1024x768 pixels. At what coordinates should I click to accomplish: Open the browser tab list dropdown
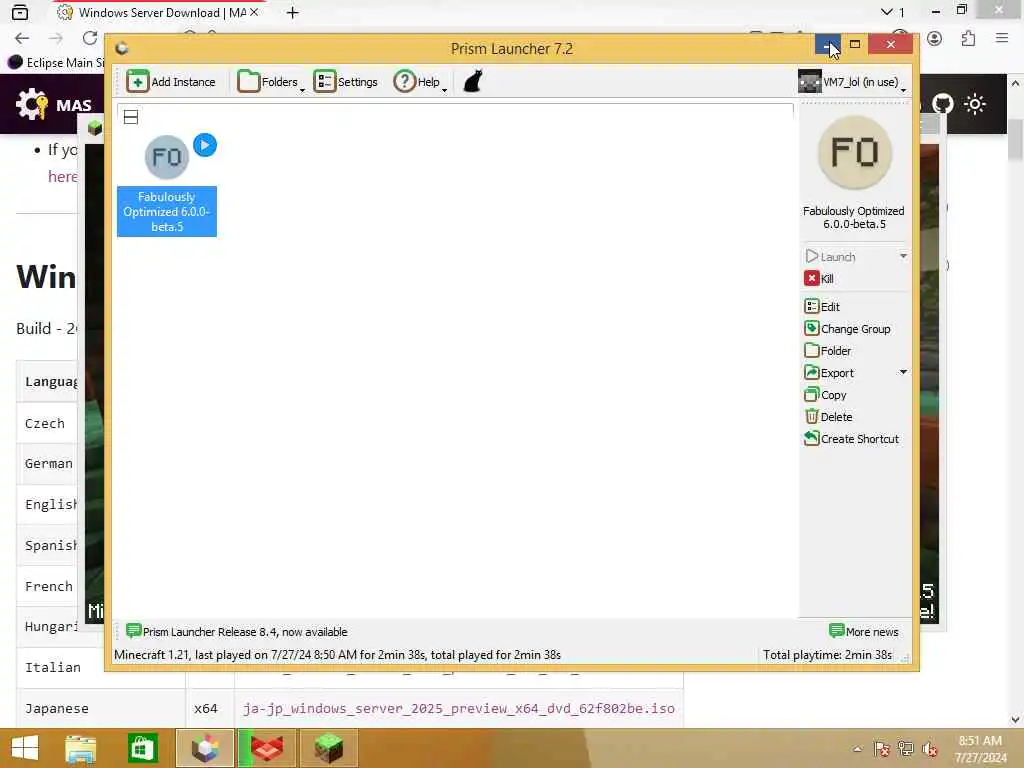(893, 12)
